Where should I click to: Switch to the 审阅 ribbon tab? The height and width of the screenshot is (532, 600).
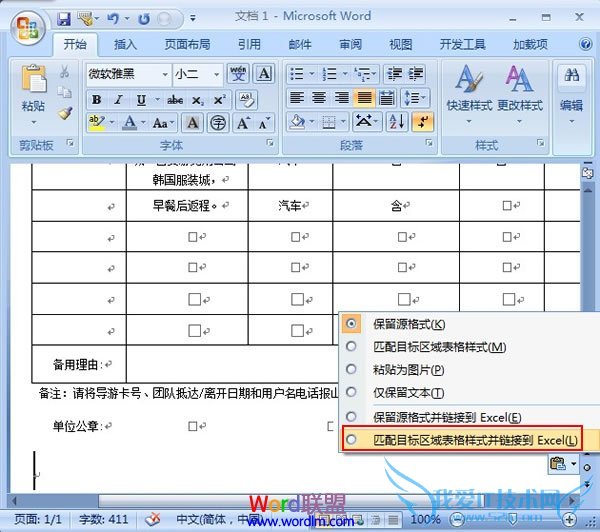tap(350, 44)
